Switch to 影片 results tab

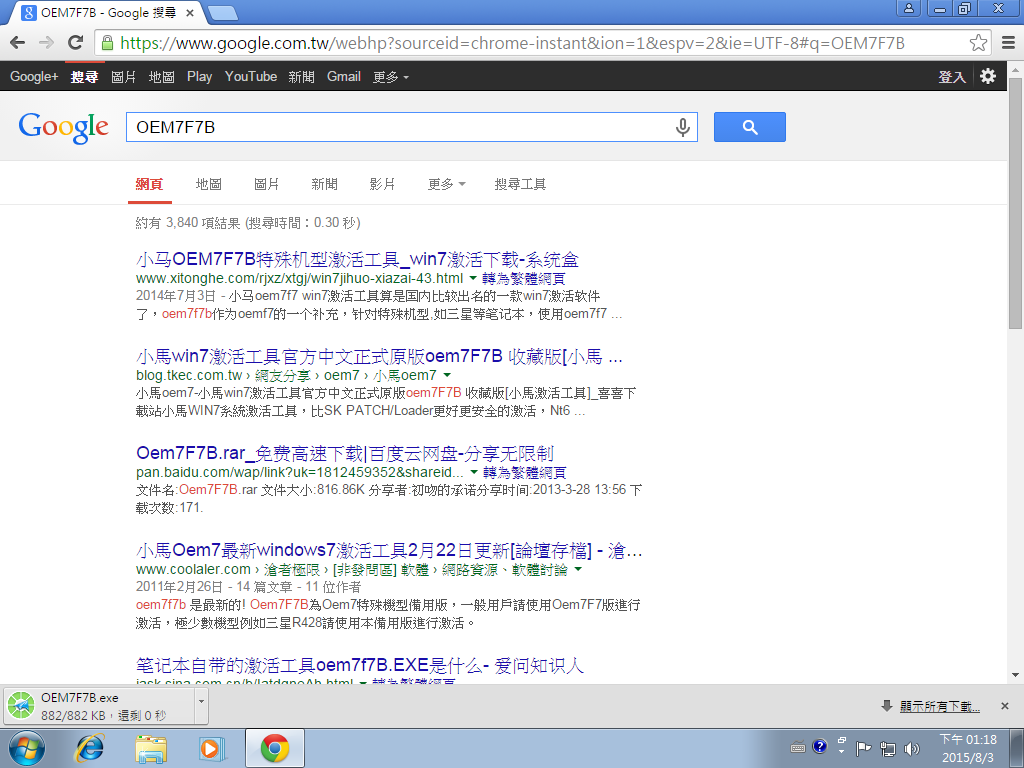[383, 184]
